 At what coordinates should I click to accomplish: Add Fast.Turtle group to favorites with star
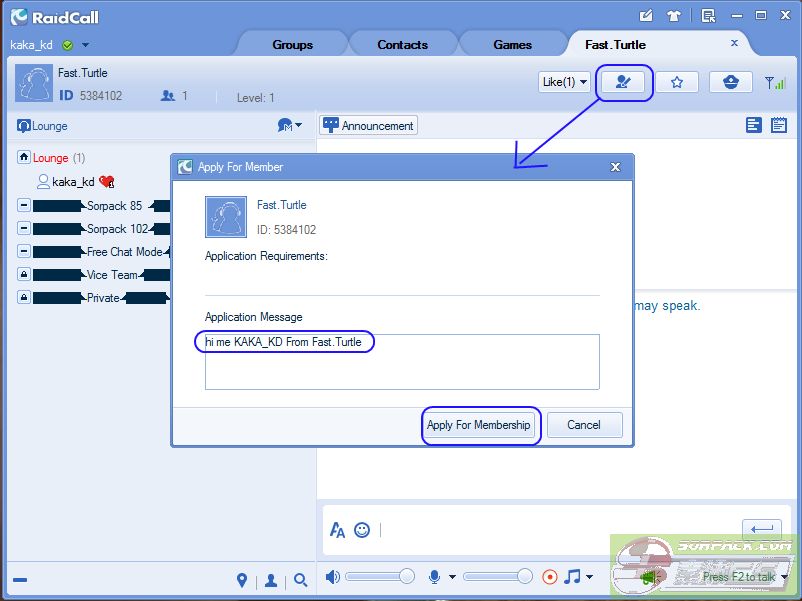(x=677, y=82)
